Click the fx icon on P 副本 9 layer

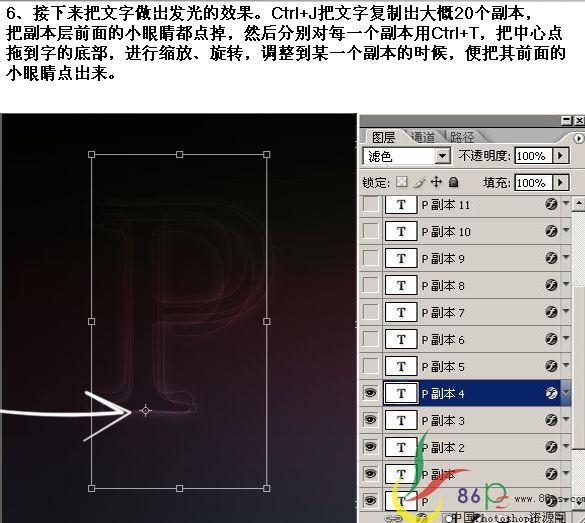551,258
